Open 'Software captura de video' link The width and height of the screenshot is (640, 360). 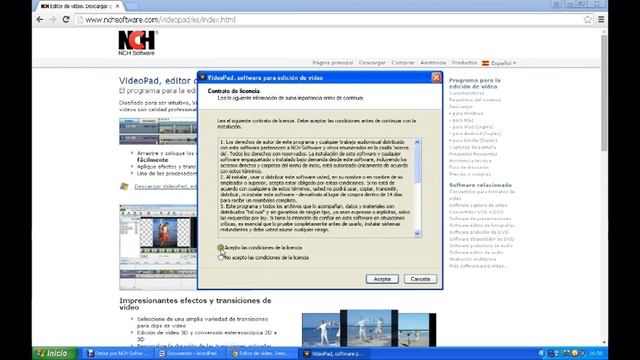[478, 205]
